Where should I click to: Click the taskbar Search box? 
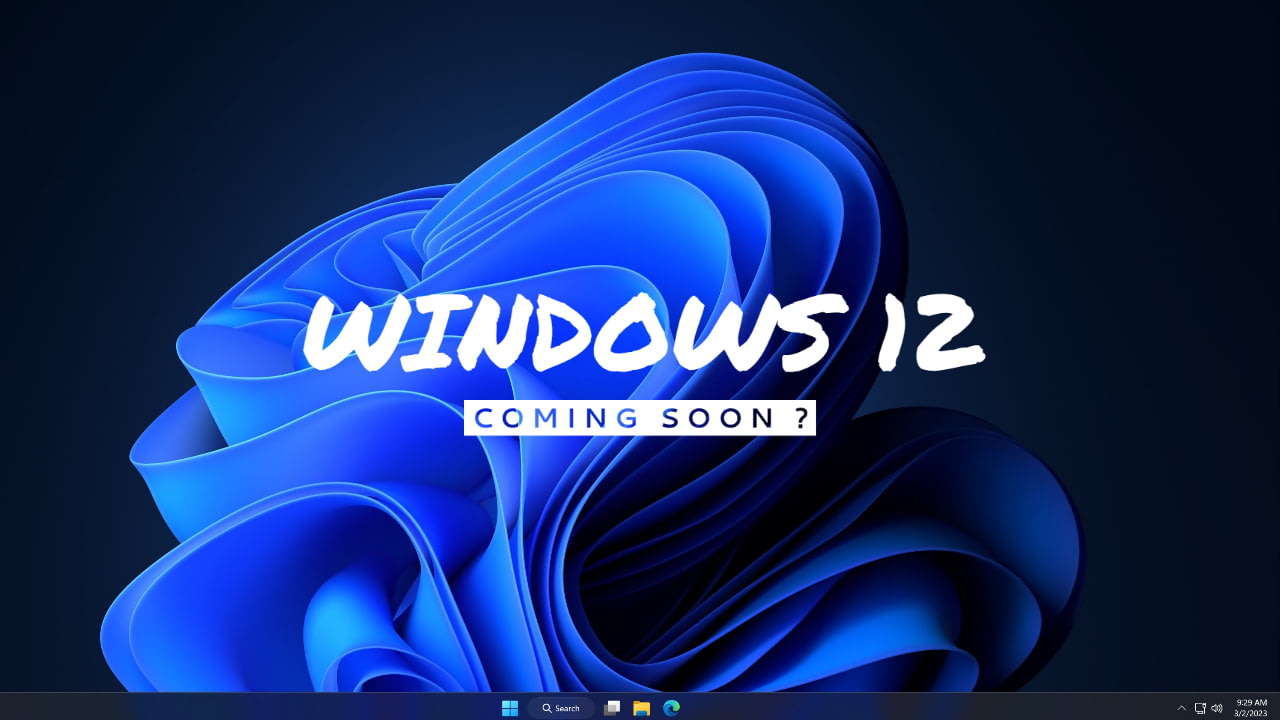(561, 708)
